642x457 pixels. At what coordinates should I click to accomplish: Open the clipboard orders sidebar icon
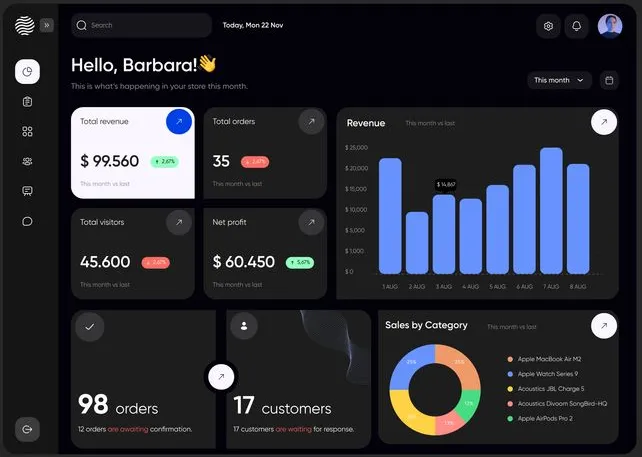[x=27, y=102]
